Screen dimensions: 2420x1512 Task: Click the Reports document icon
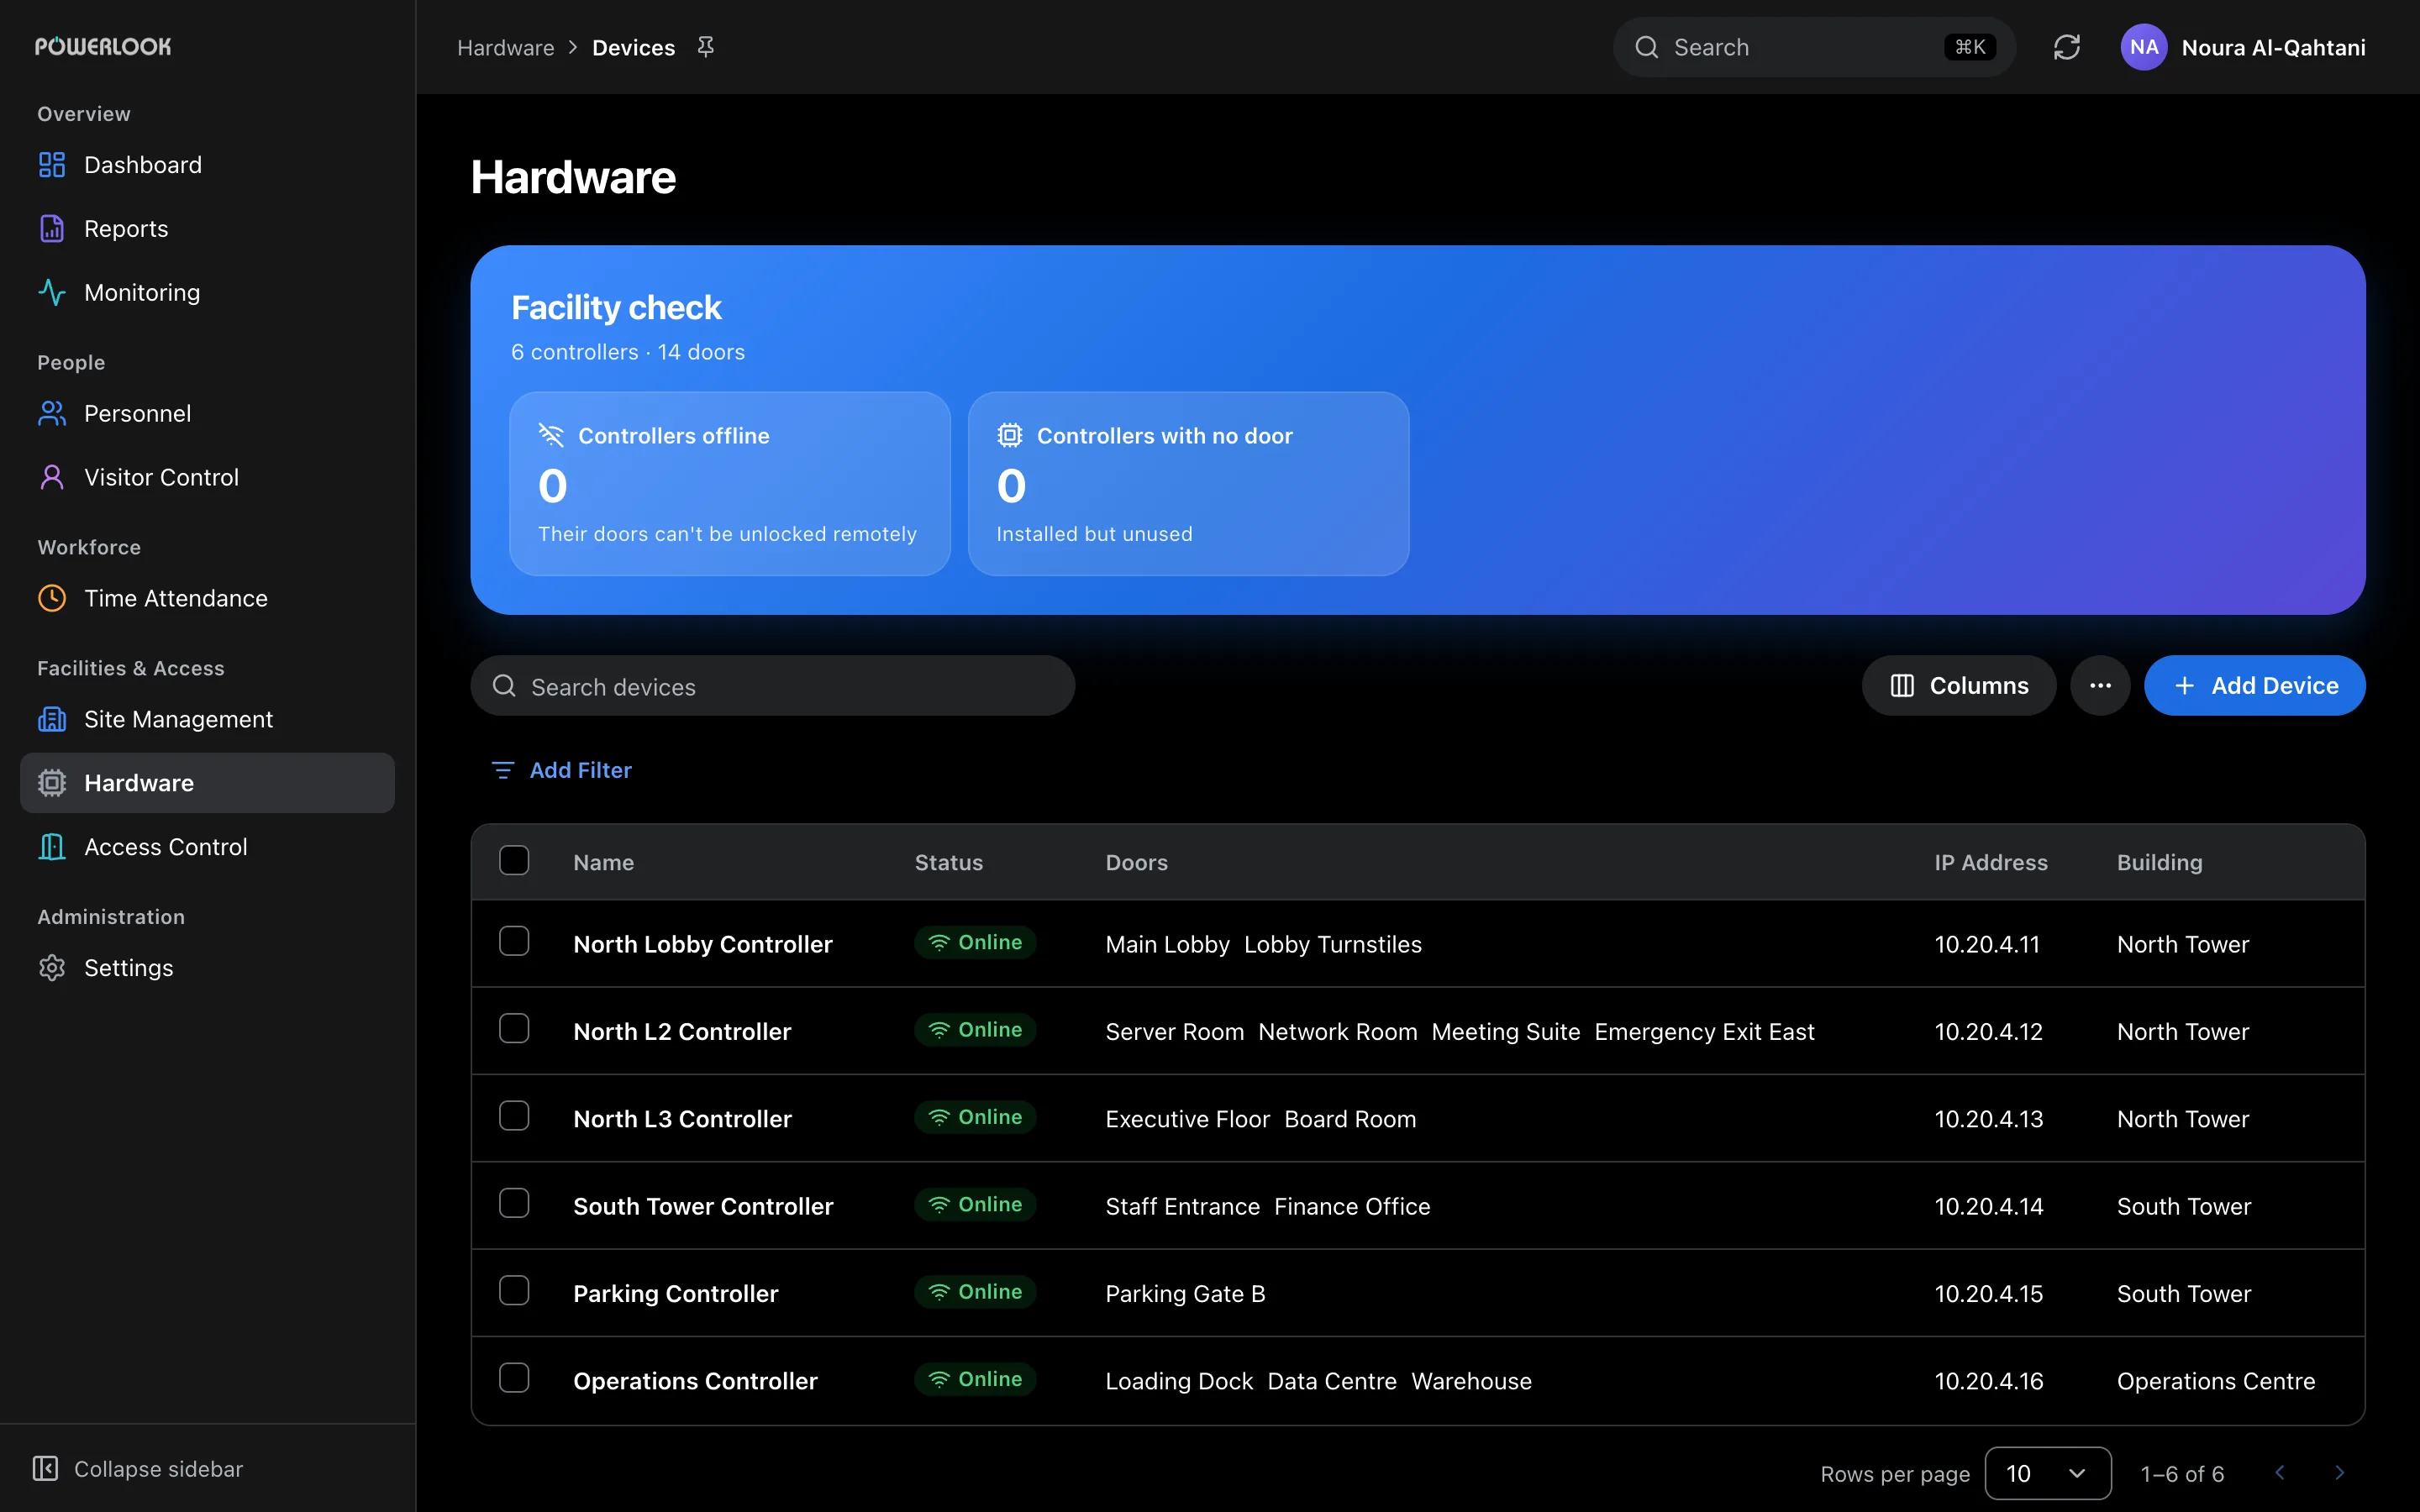pos(52,229)
